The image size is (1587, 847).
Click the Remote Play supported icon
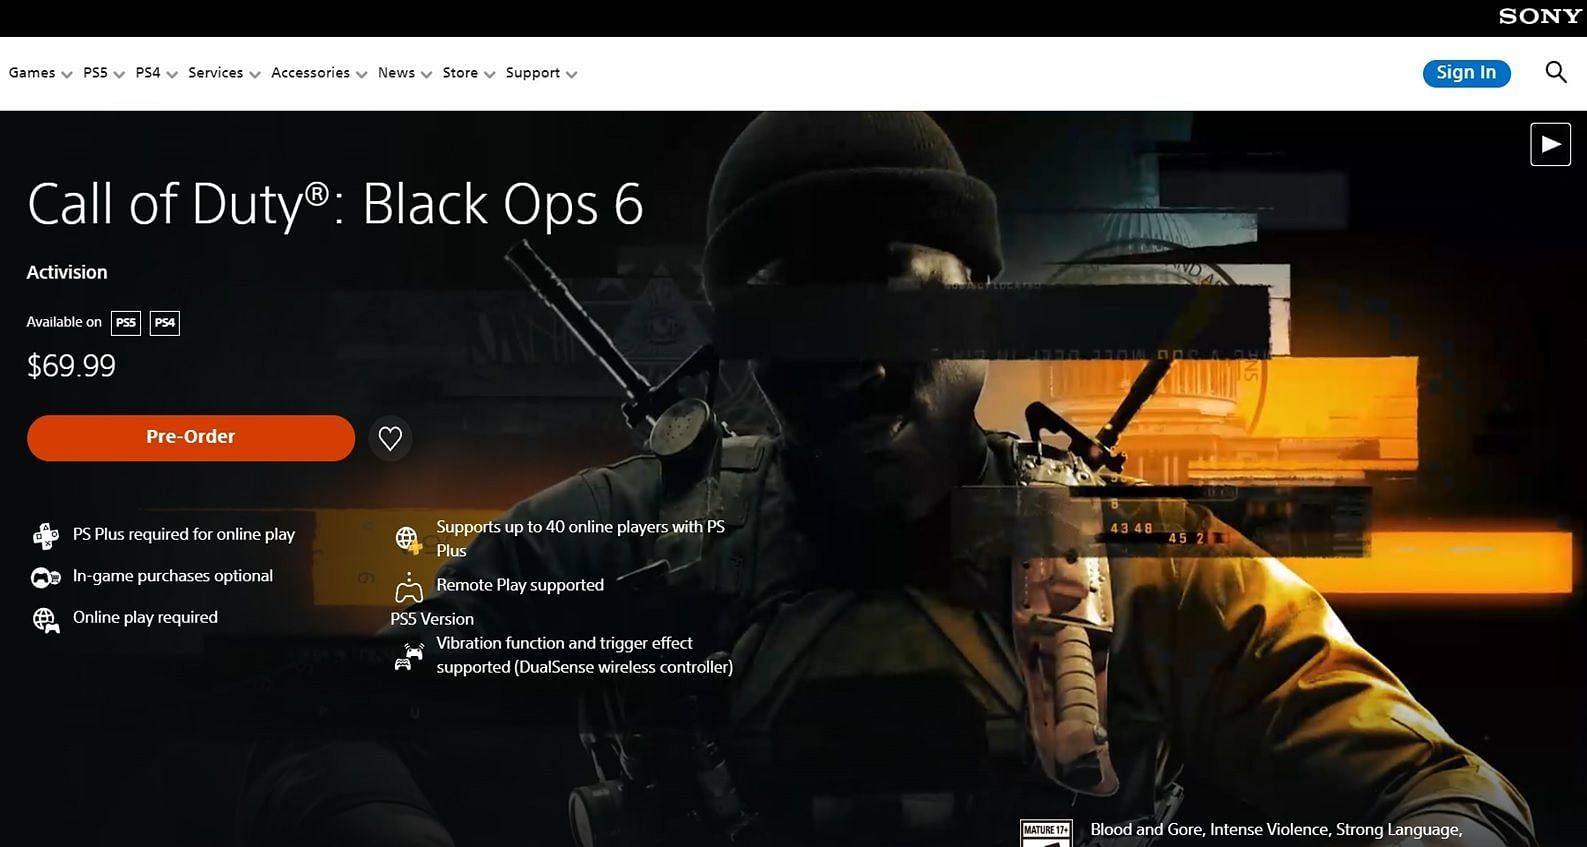(x=408, y=588)
